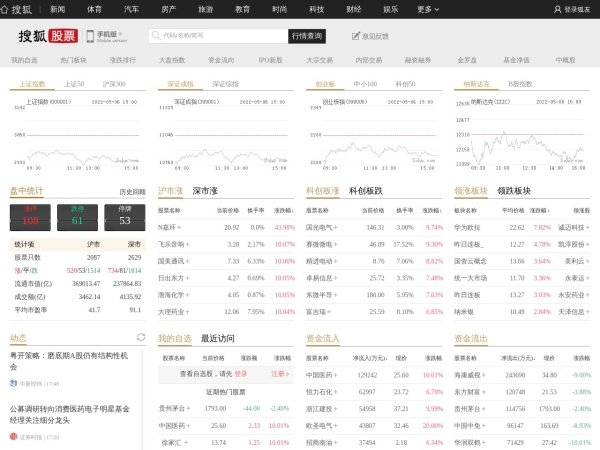Click the 行情查询 button
The image size is (600, 450).
pyautogui.click(x=307, y=36)
